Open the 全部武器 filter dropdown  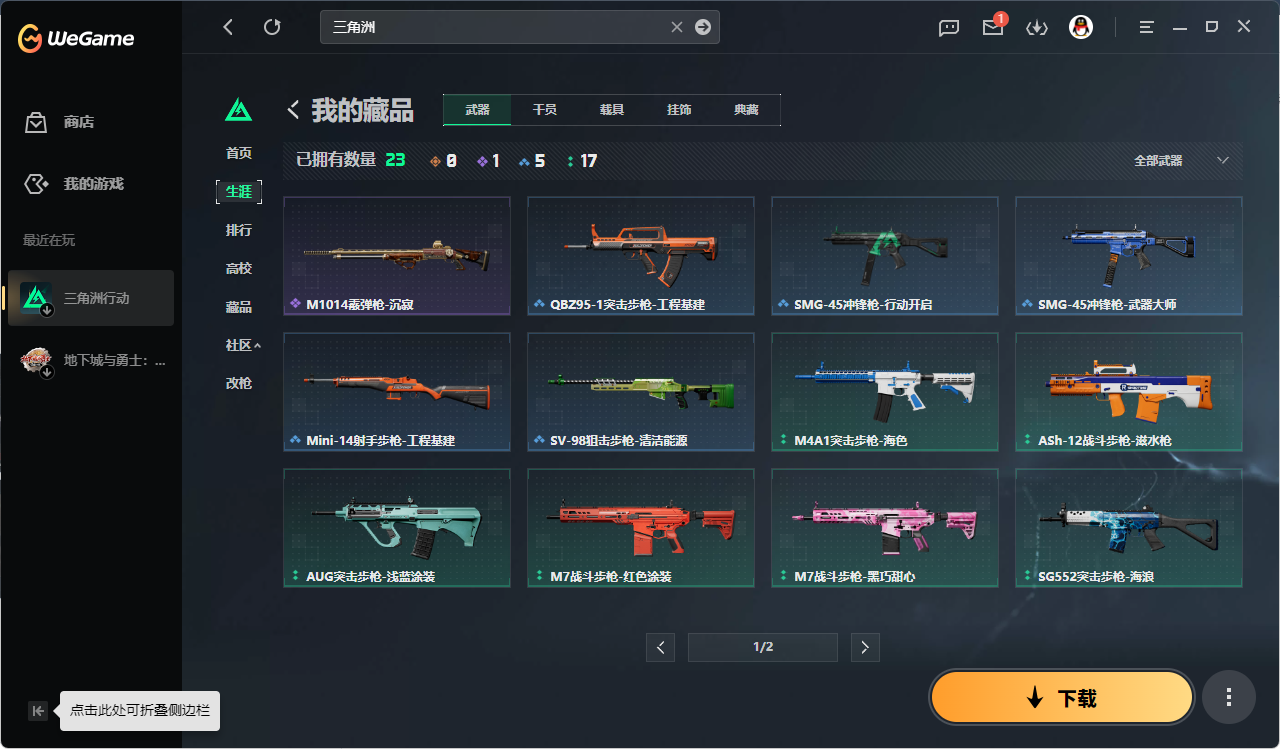[x=1182, y=160]
